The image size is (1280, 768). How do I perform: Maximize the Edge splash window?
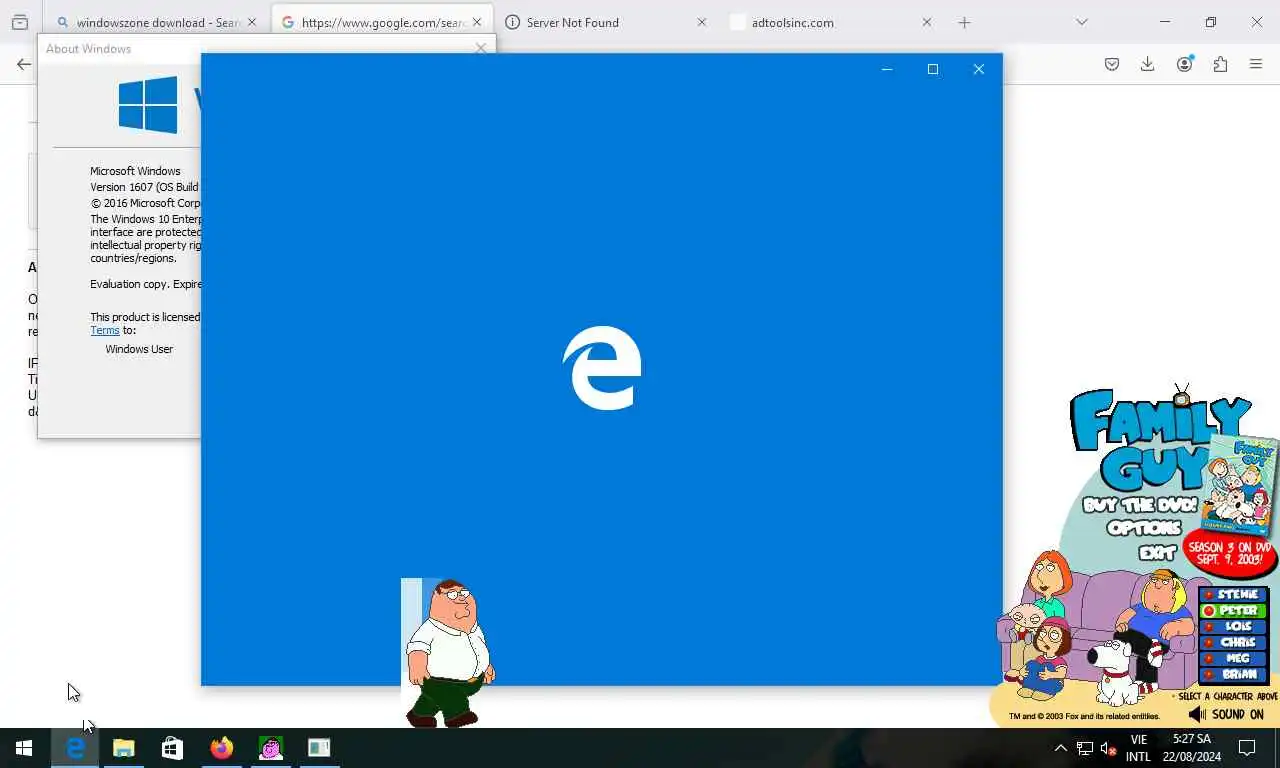click(933, 69)
